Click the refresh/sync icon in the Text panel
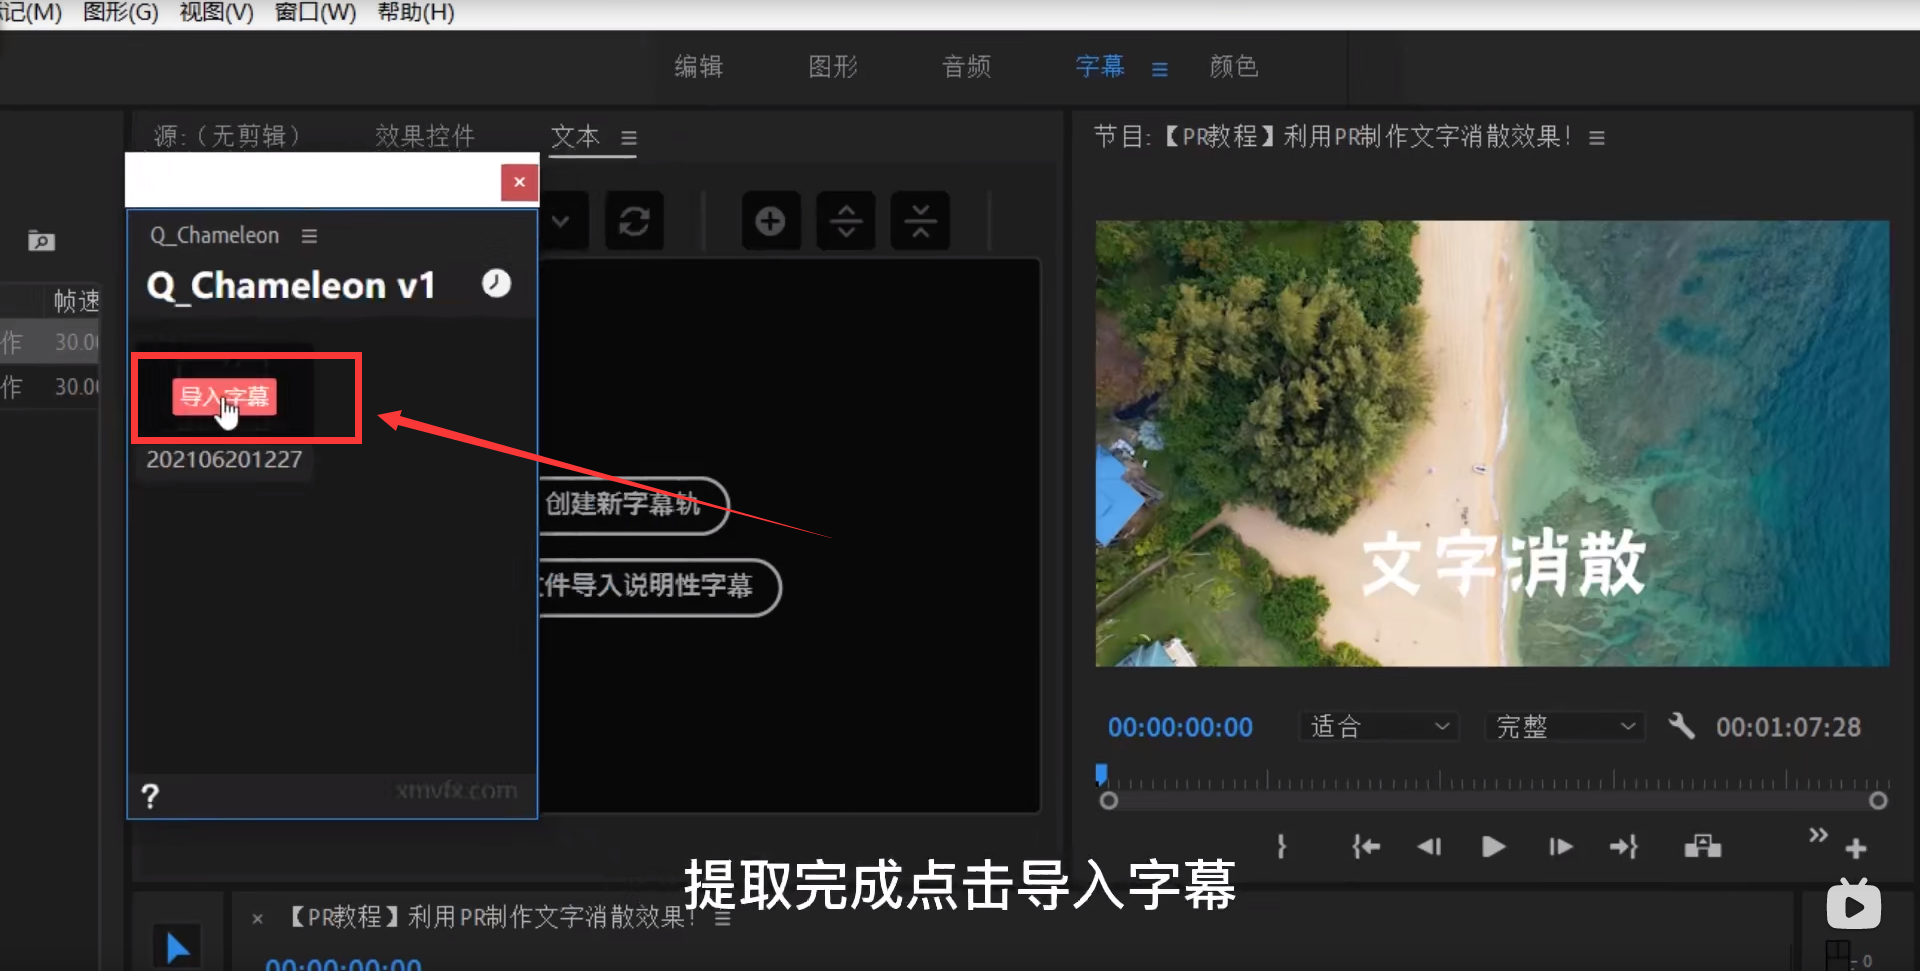 (634, 220)
